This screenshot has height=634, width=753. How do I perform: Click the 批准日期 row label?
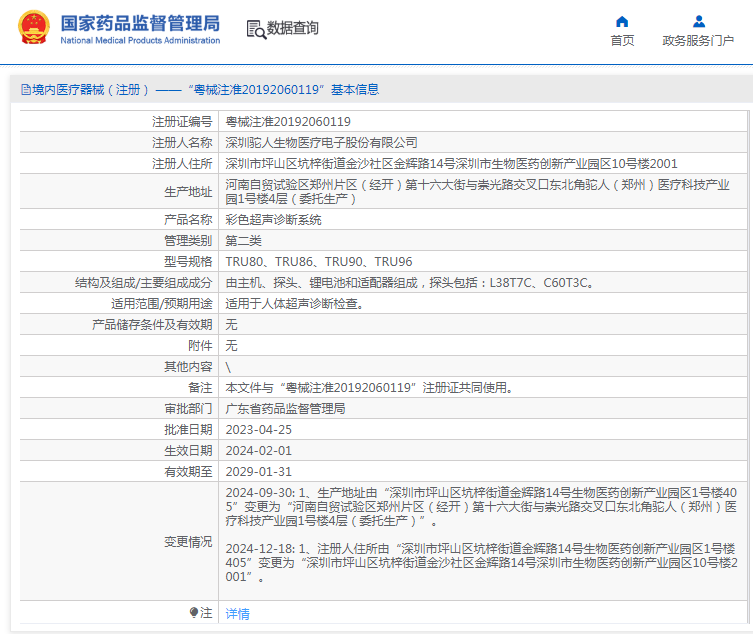click(x=188, y=430)
